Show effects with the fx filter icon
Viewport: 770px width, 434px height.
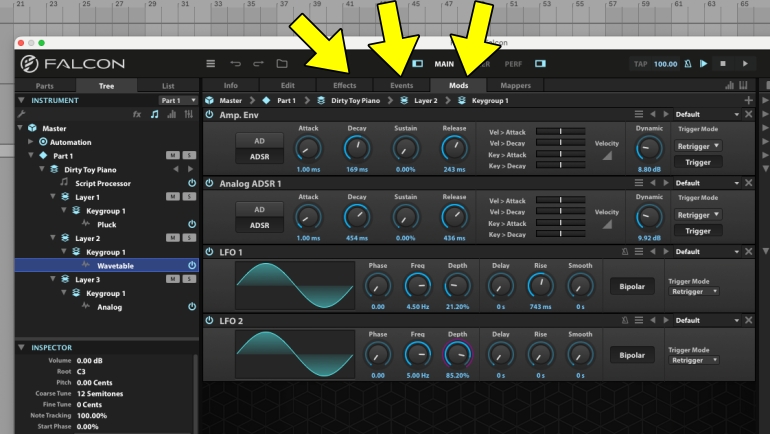(137, 114)
